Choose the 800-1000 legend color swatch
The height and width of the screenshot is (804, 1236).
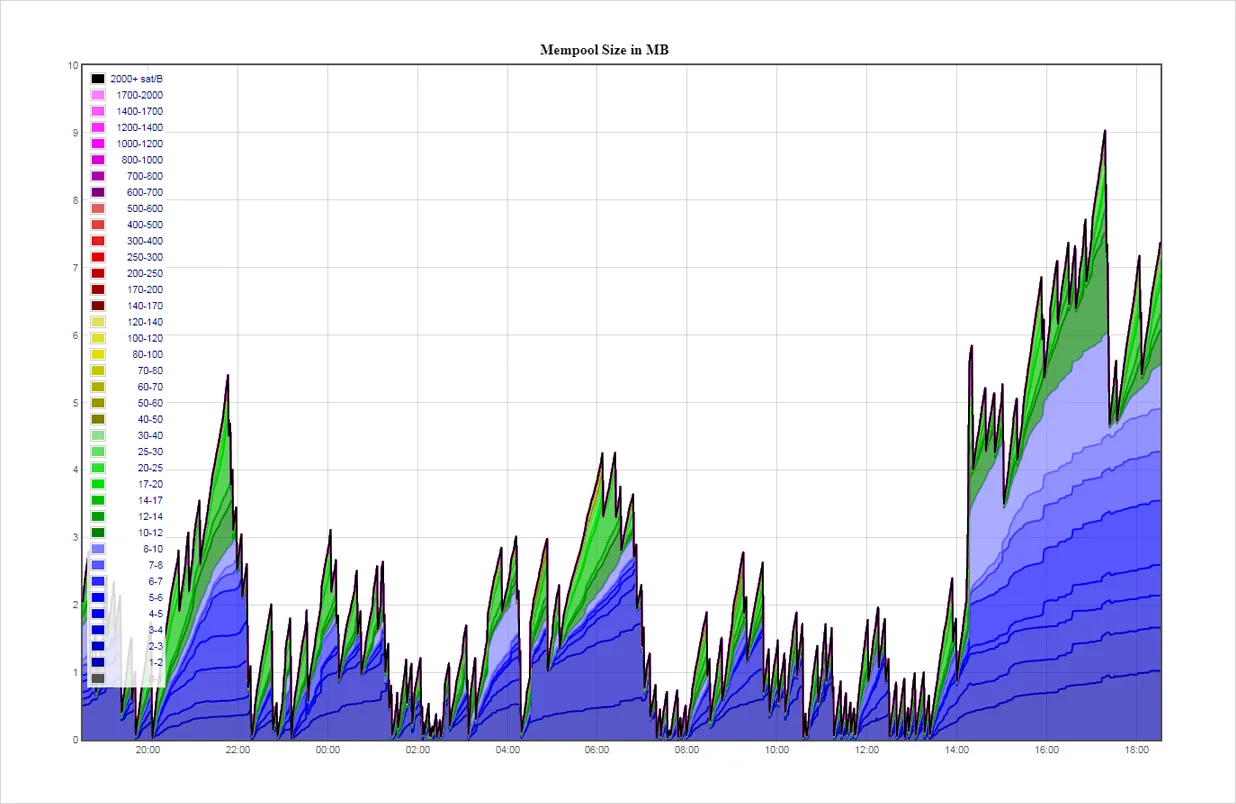coord(98,160)
